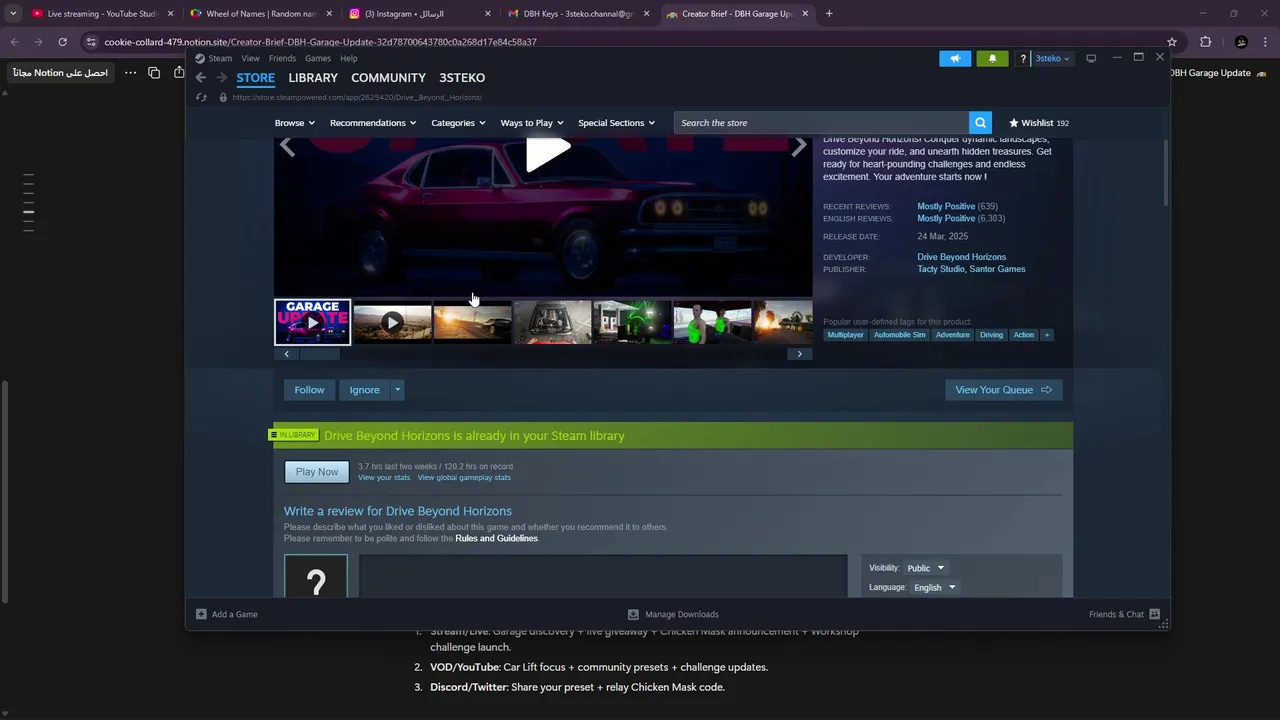Viewport: 1280px width, 720px height.
Task: Click the Multiplayer tag
Action: (845, 335)
